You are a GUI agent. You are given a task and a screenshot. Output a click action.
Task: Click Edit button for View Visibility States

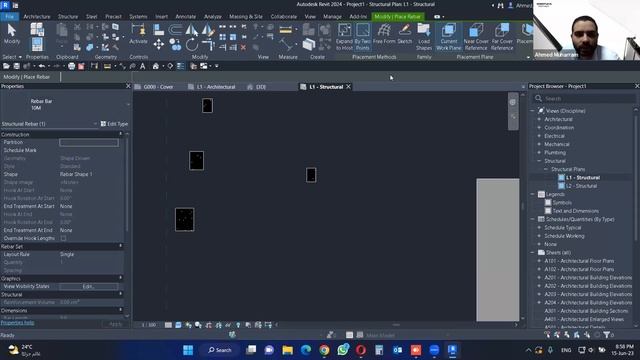pyautogui.click(x=89, y=287)
